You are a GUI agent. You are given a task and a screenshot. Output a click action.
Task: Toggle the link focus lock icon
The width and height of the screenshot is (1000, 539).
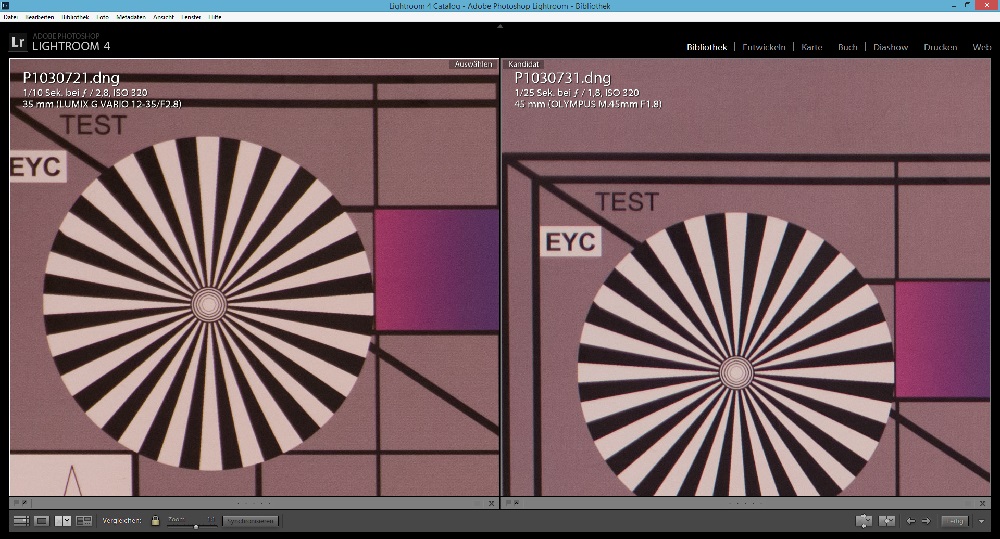click(155, 521)
